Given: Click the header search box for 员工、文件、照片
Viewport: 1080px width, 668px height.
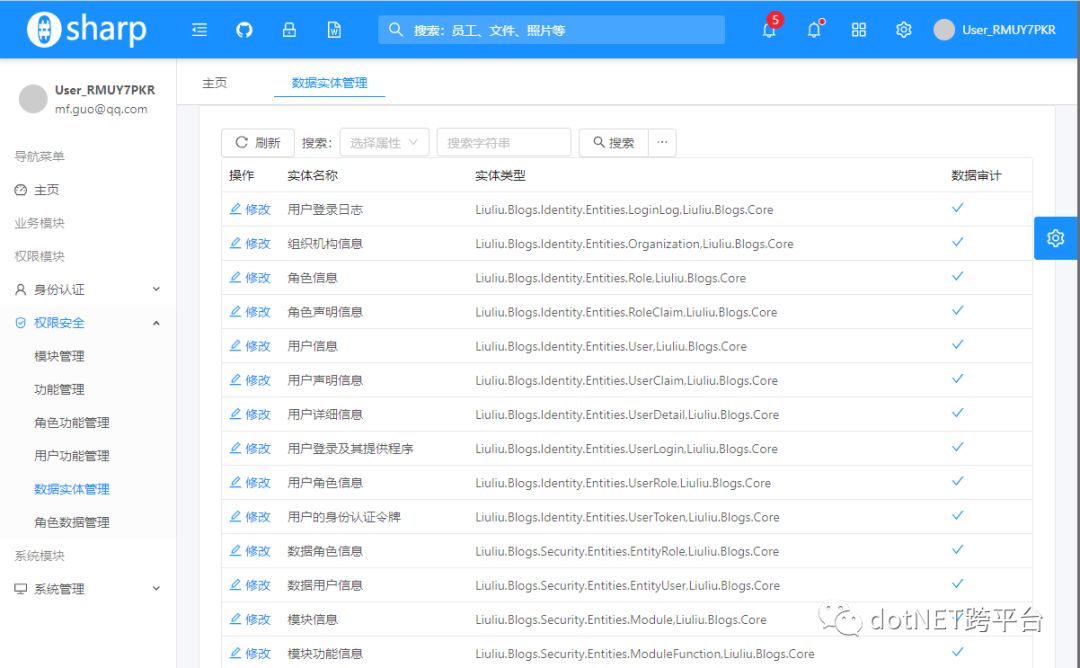Looking at the screenshot, I should coord(551,30).
